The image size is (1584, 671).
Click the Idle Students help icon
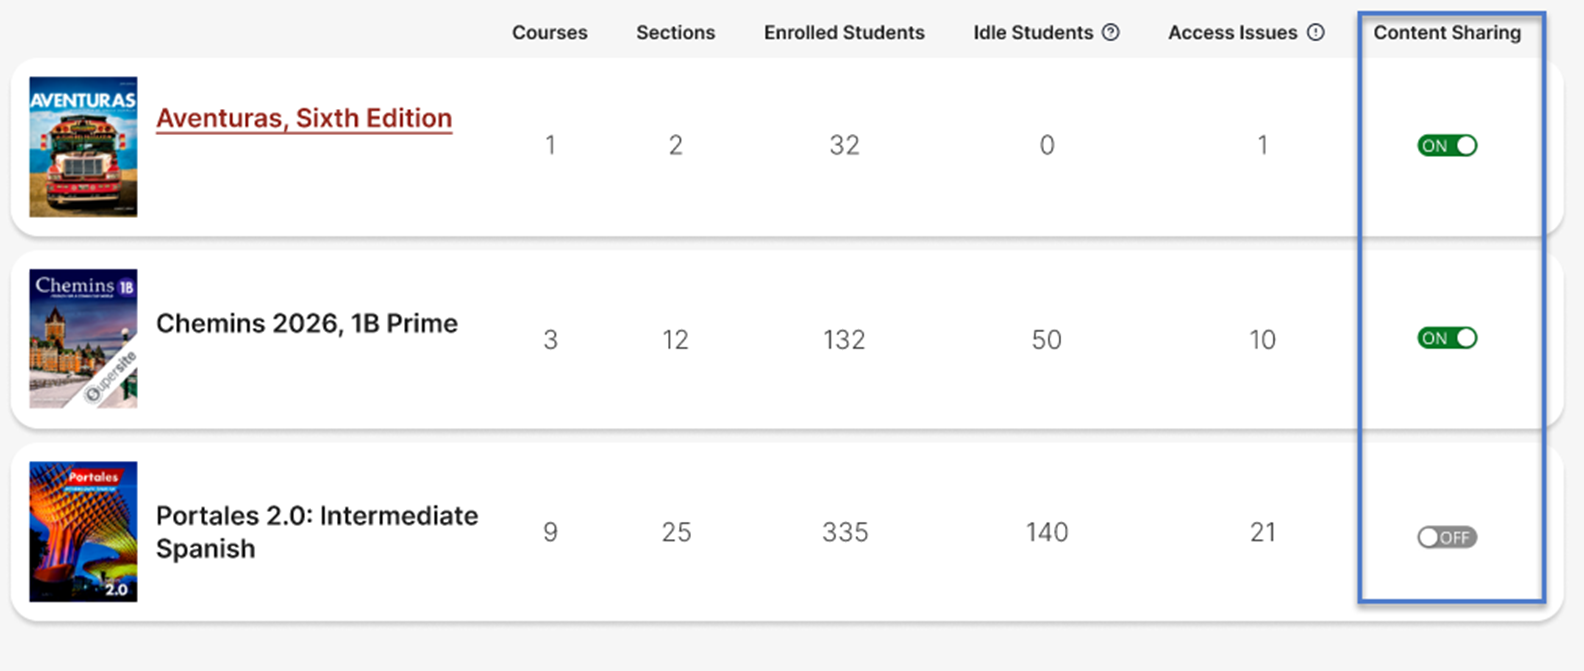point(1110,32)
